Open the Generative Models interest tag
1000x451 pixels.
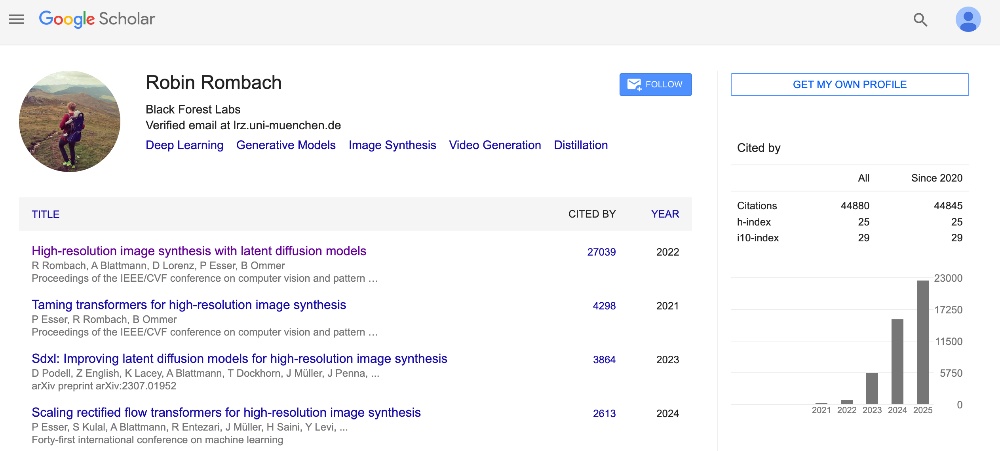click(286, 145)
